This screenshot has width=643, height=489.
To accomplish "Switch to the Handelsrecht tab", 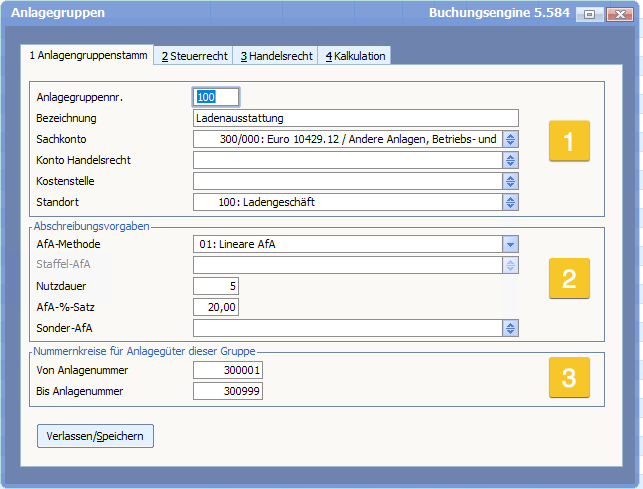I will 276,56.
